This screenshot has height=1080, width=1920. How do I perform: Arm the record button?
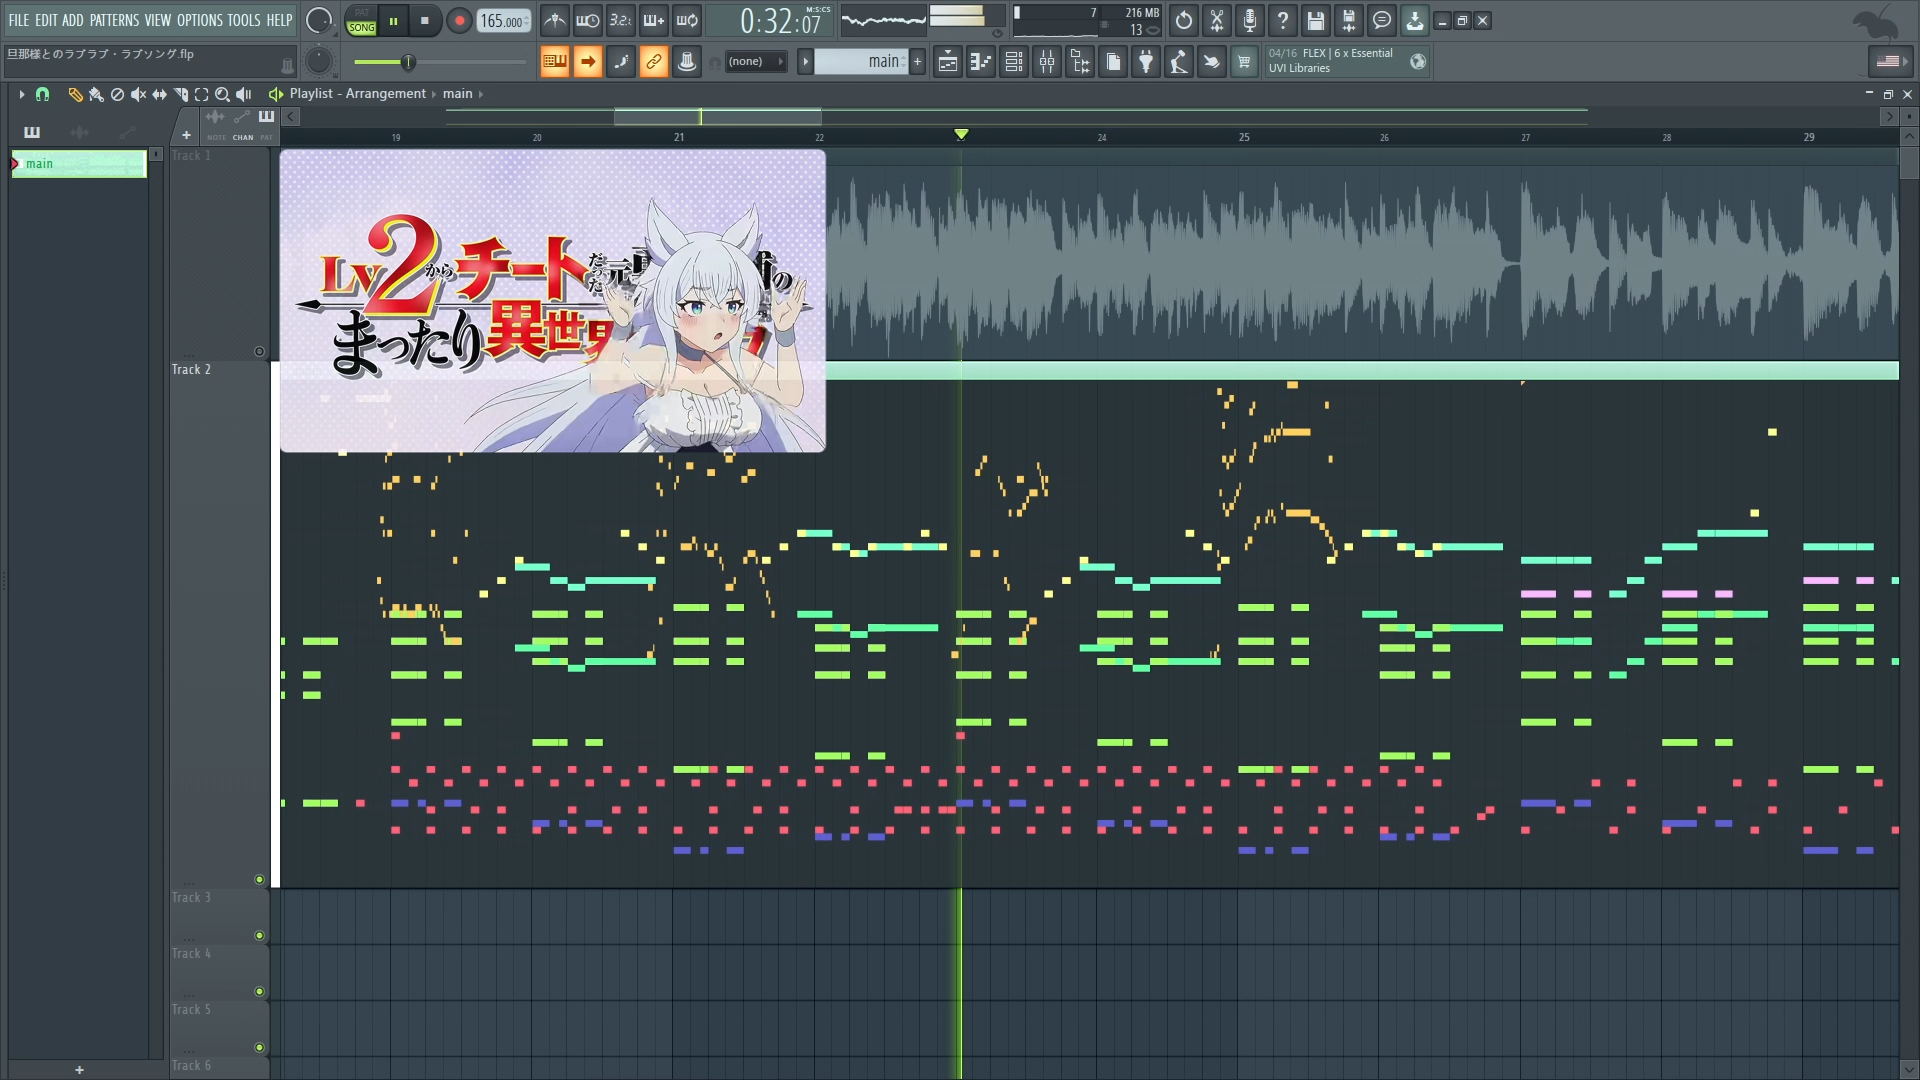459,21
